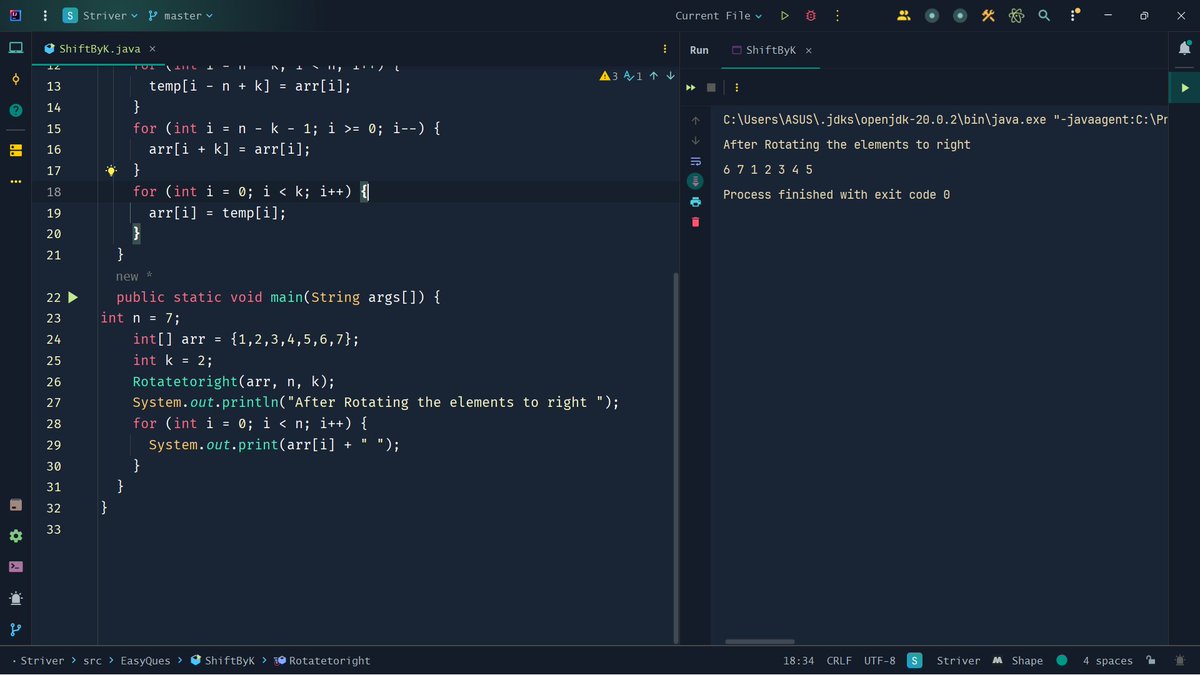The width and height of the screenshot is (1200, 675).
Task: Toggle the teal circle indicator in status bar
Action: (1061, 660)
